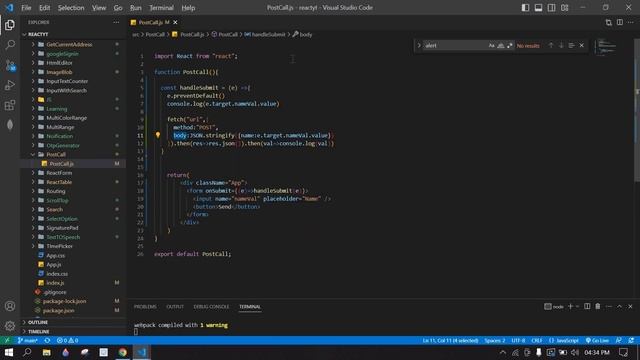This screenshot has height=360, width=640.
Task: Kill terminal with trash icon
Action: [598, 306]
